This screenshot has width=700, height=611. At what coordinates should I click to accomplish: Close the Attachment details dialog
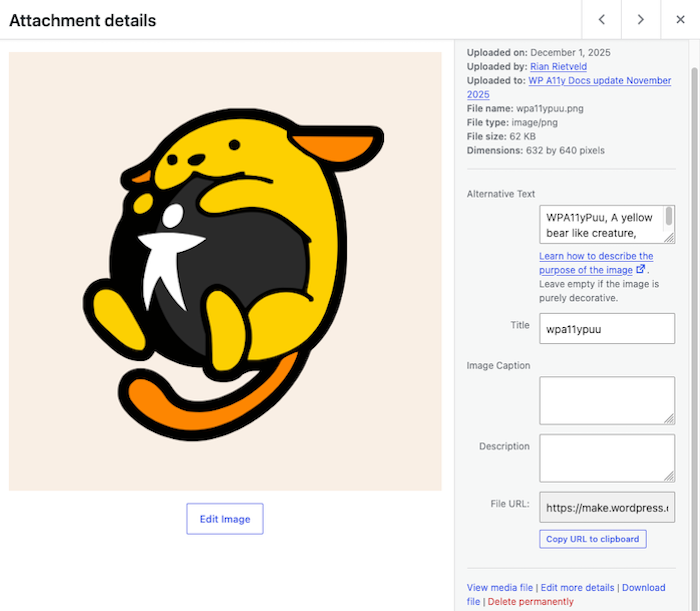point(680,20)
